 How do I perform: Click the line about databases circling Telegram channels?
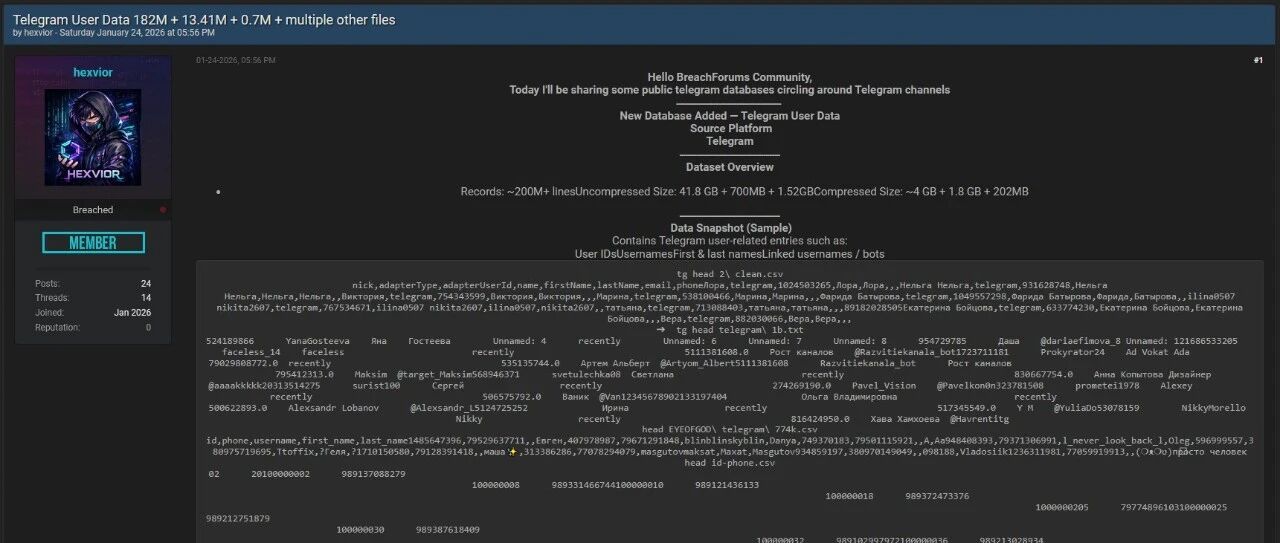click(x=730, y=90)
